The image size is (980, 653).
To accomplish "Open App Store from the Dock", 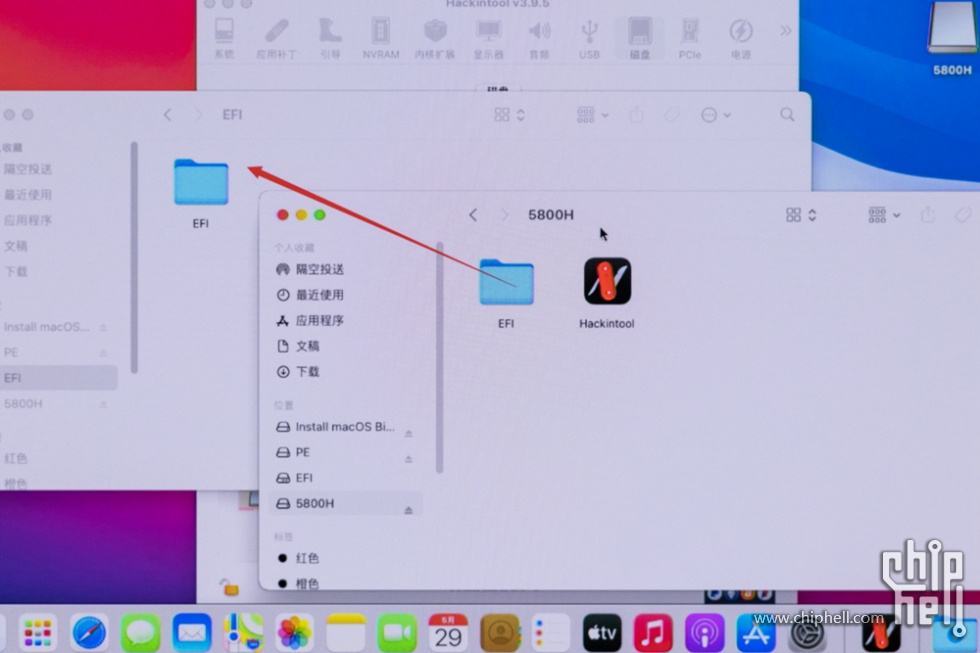I will (x=756, y=633).
